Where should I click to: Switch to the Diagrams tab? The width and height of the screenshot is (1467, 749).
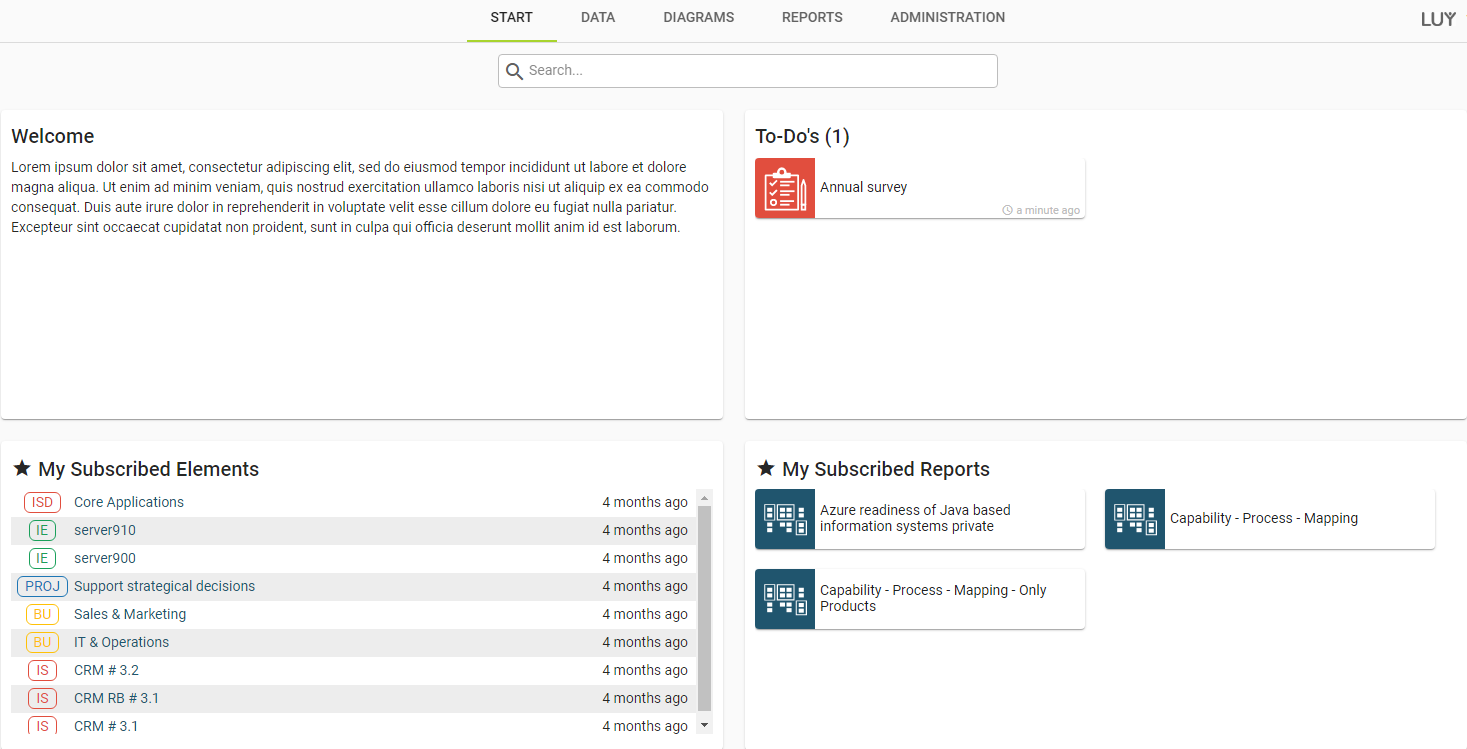tap(698, 18)
